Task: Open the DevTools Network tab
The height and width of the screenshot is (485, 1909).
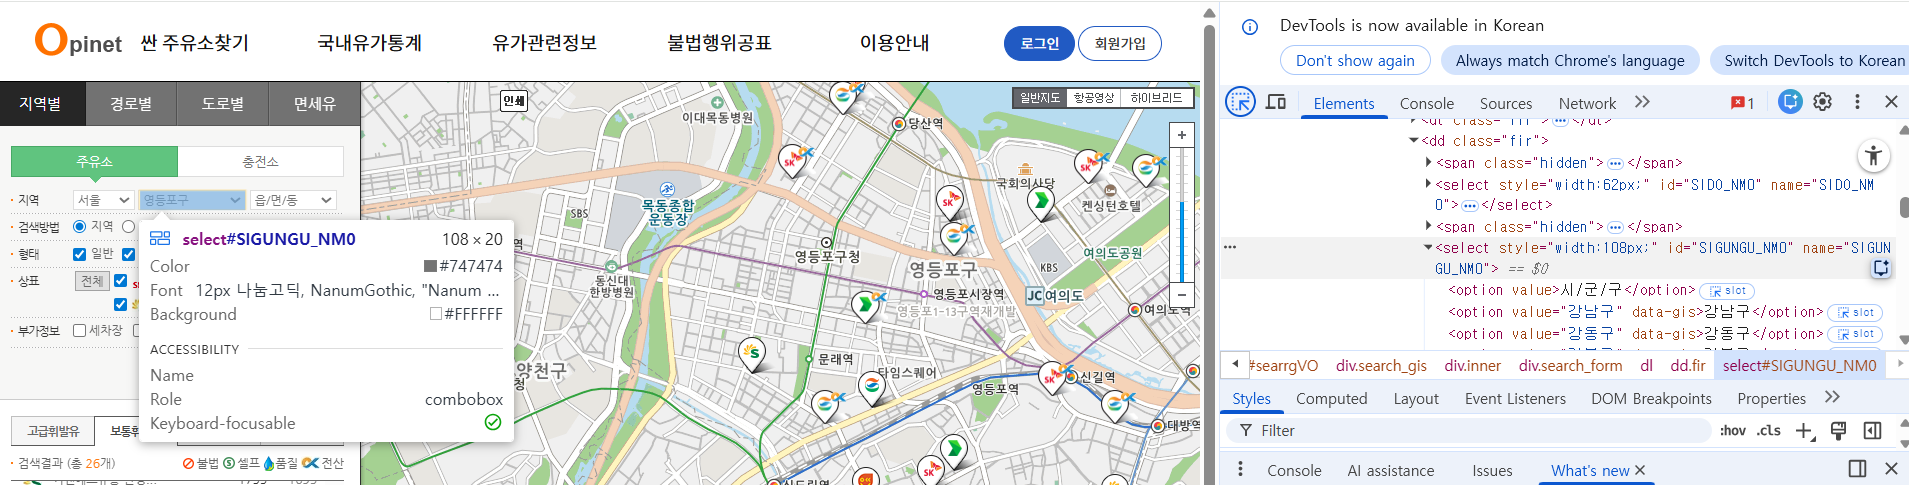Action: 1587,103
